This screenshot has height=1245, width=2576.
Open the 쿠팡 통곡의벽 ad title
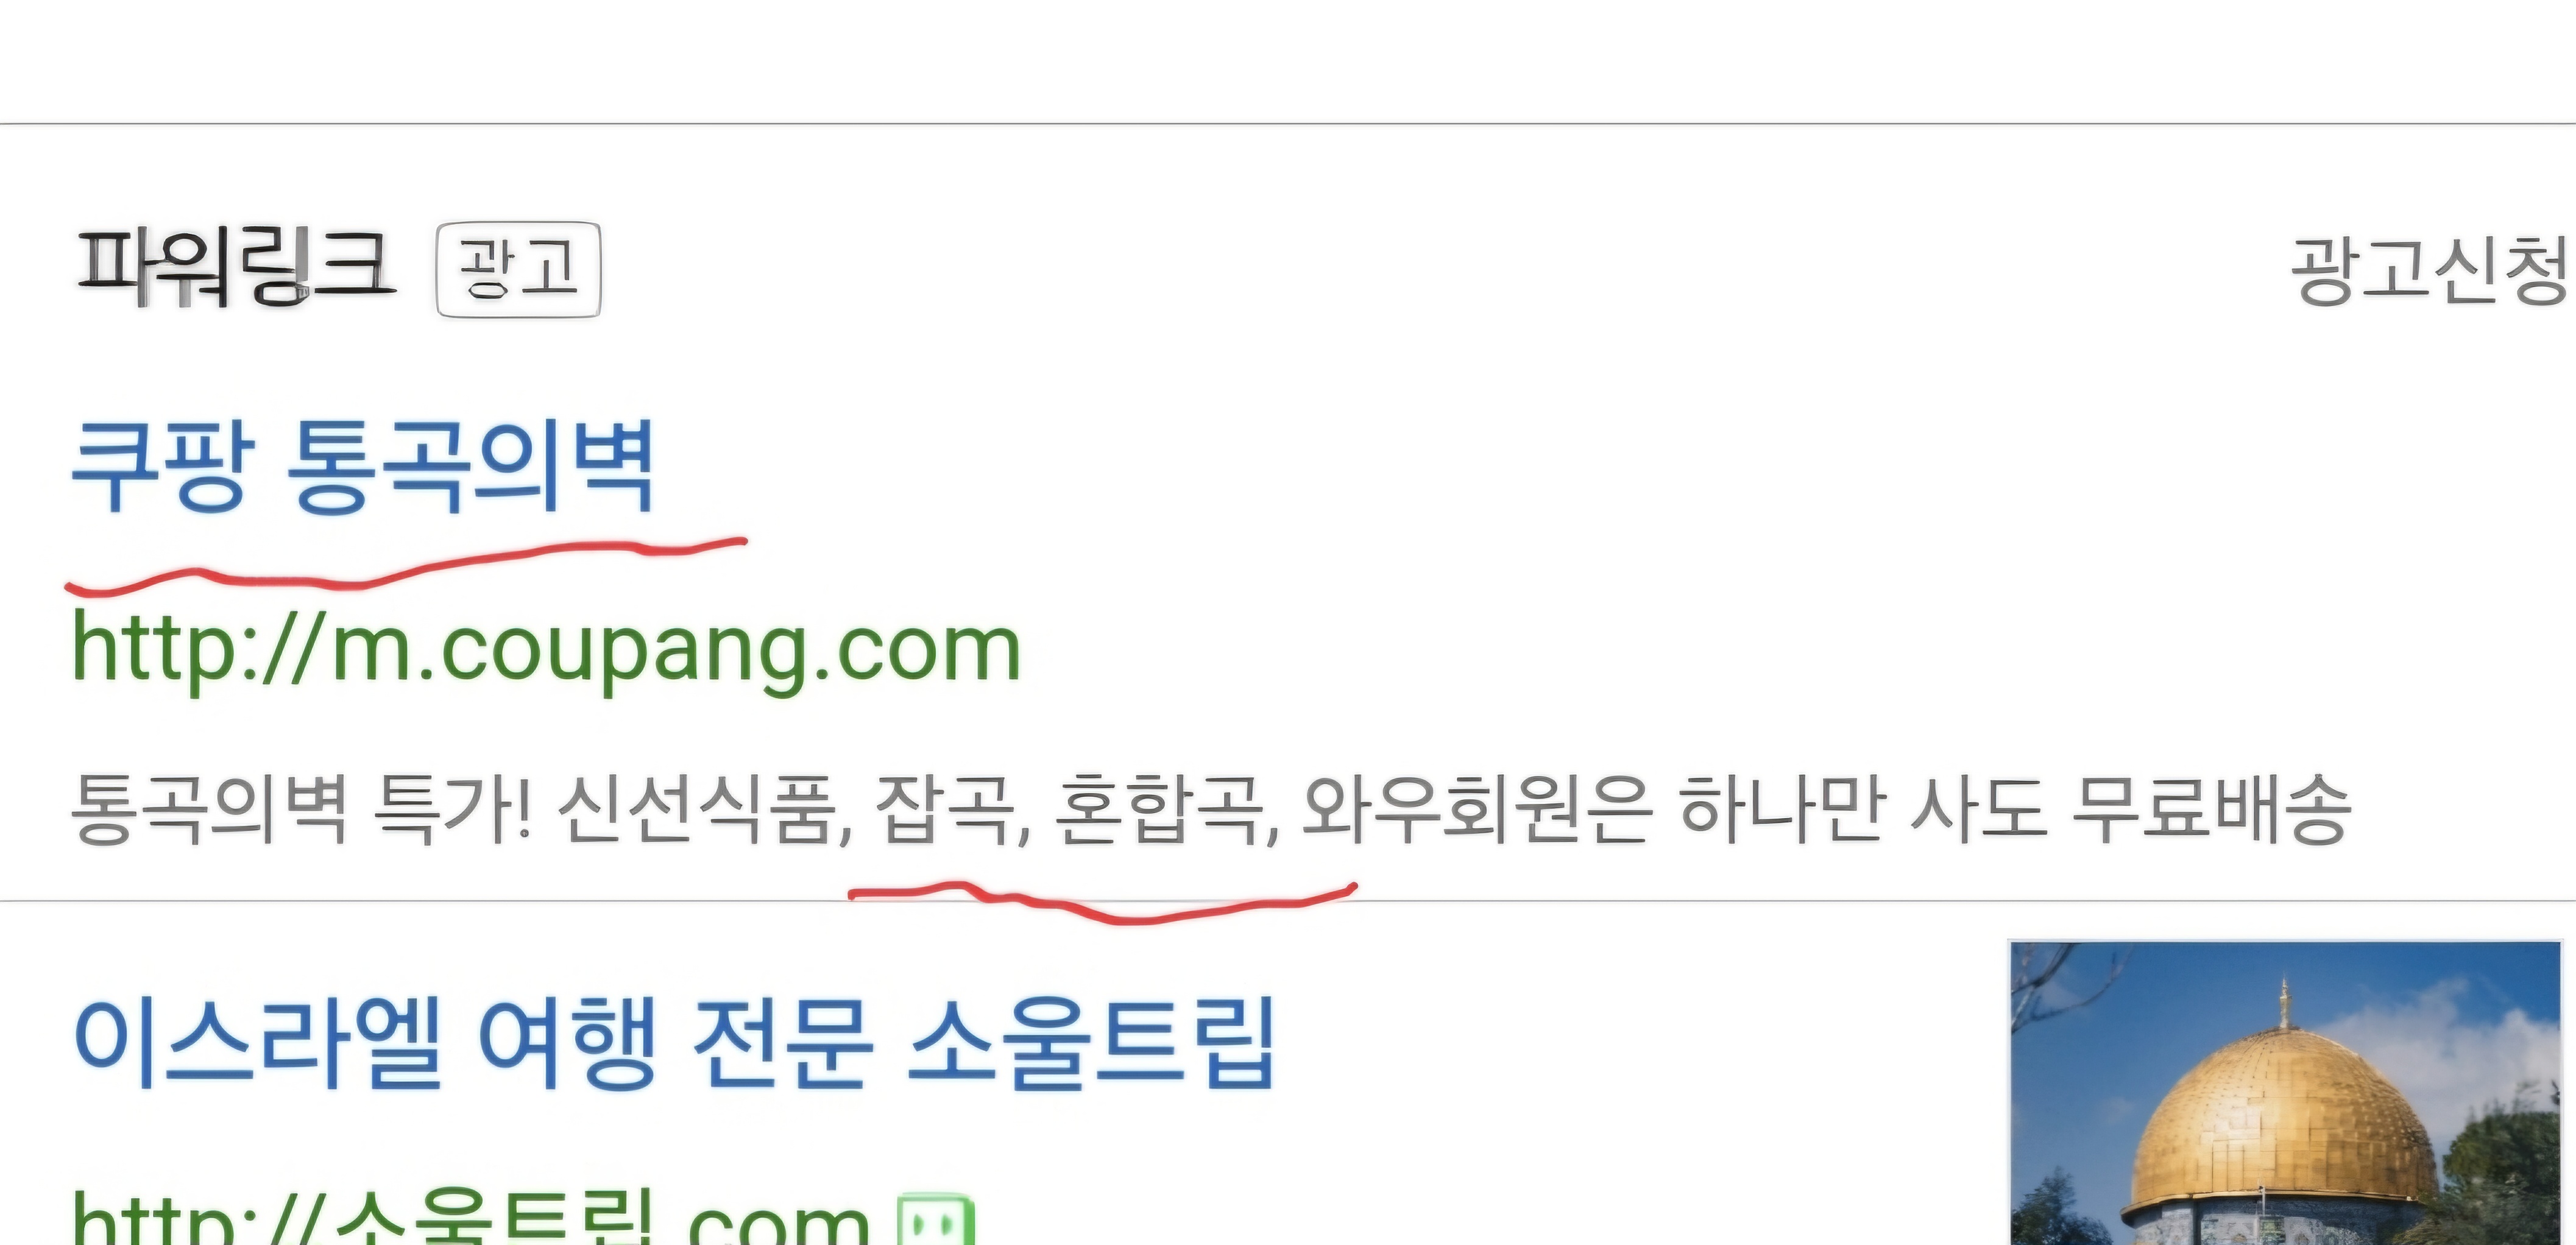[363, 467]
